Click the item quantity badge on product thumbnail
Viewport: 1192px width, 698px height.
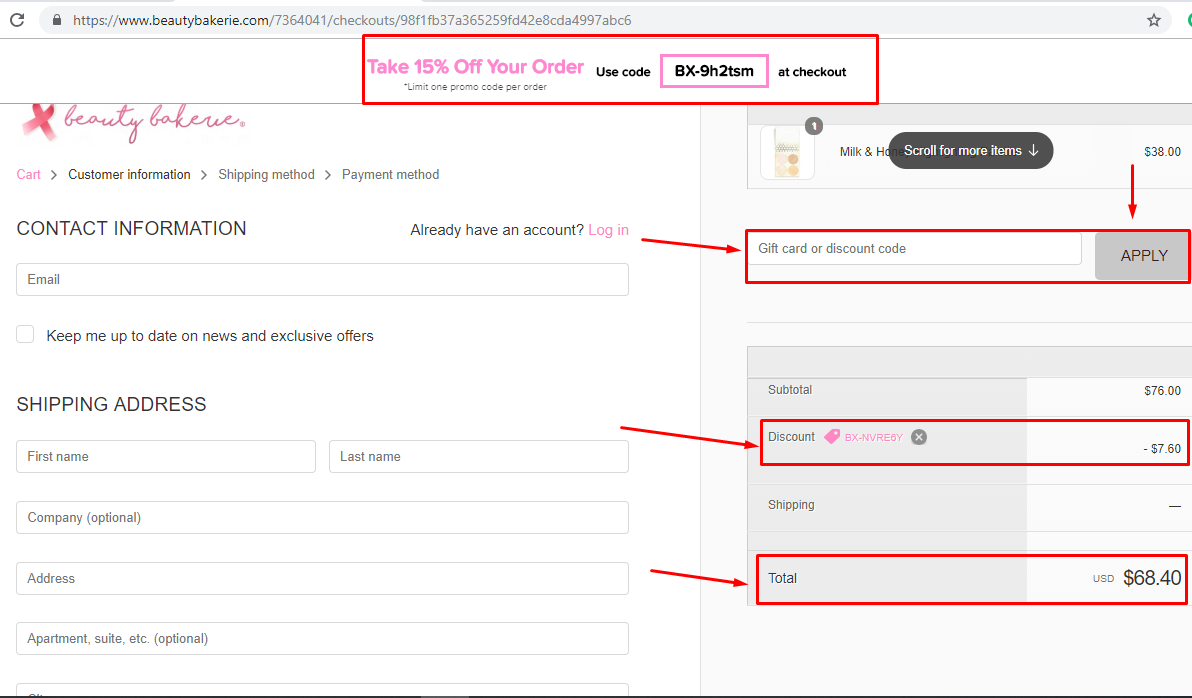[x=813, y=126]
